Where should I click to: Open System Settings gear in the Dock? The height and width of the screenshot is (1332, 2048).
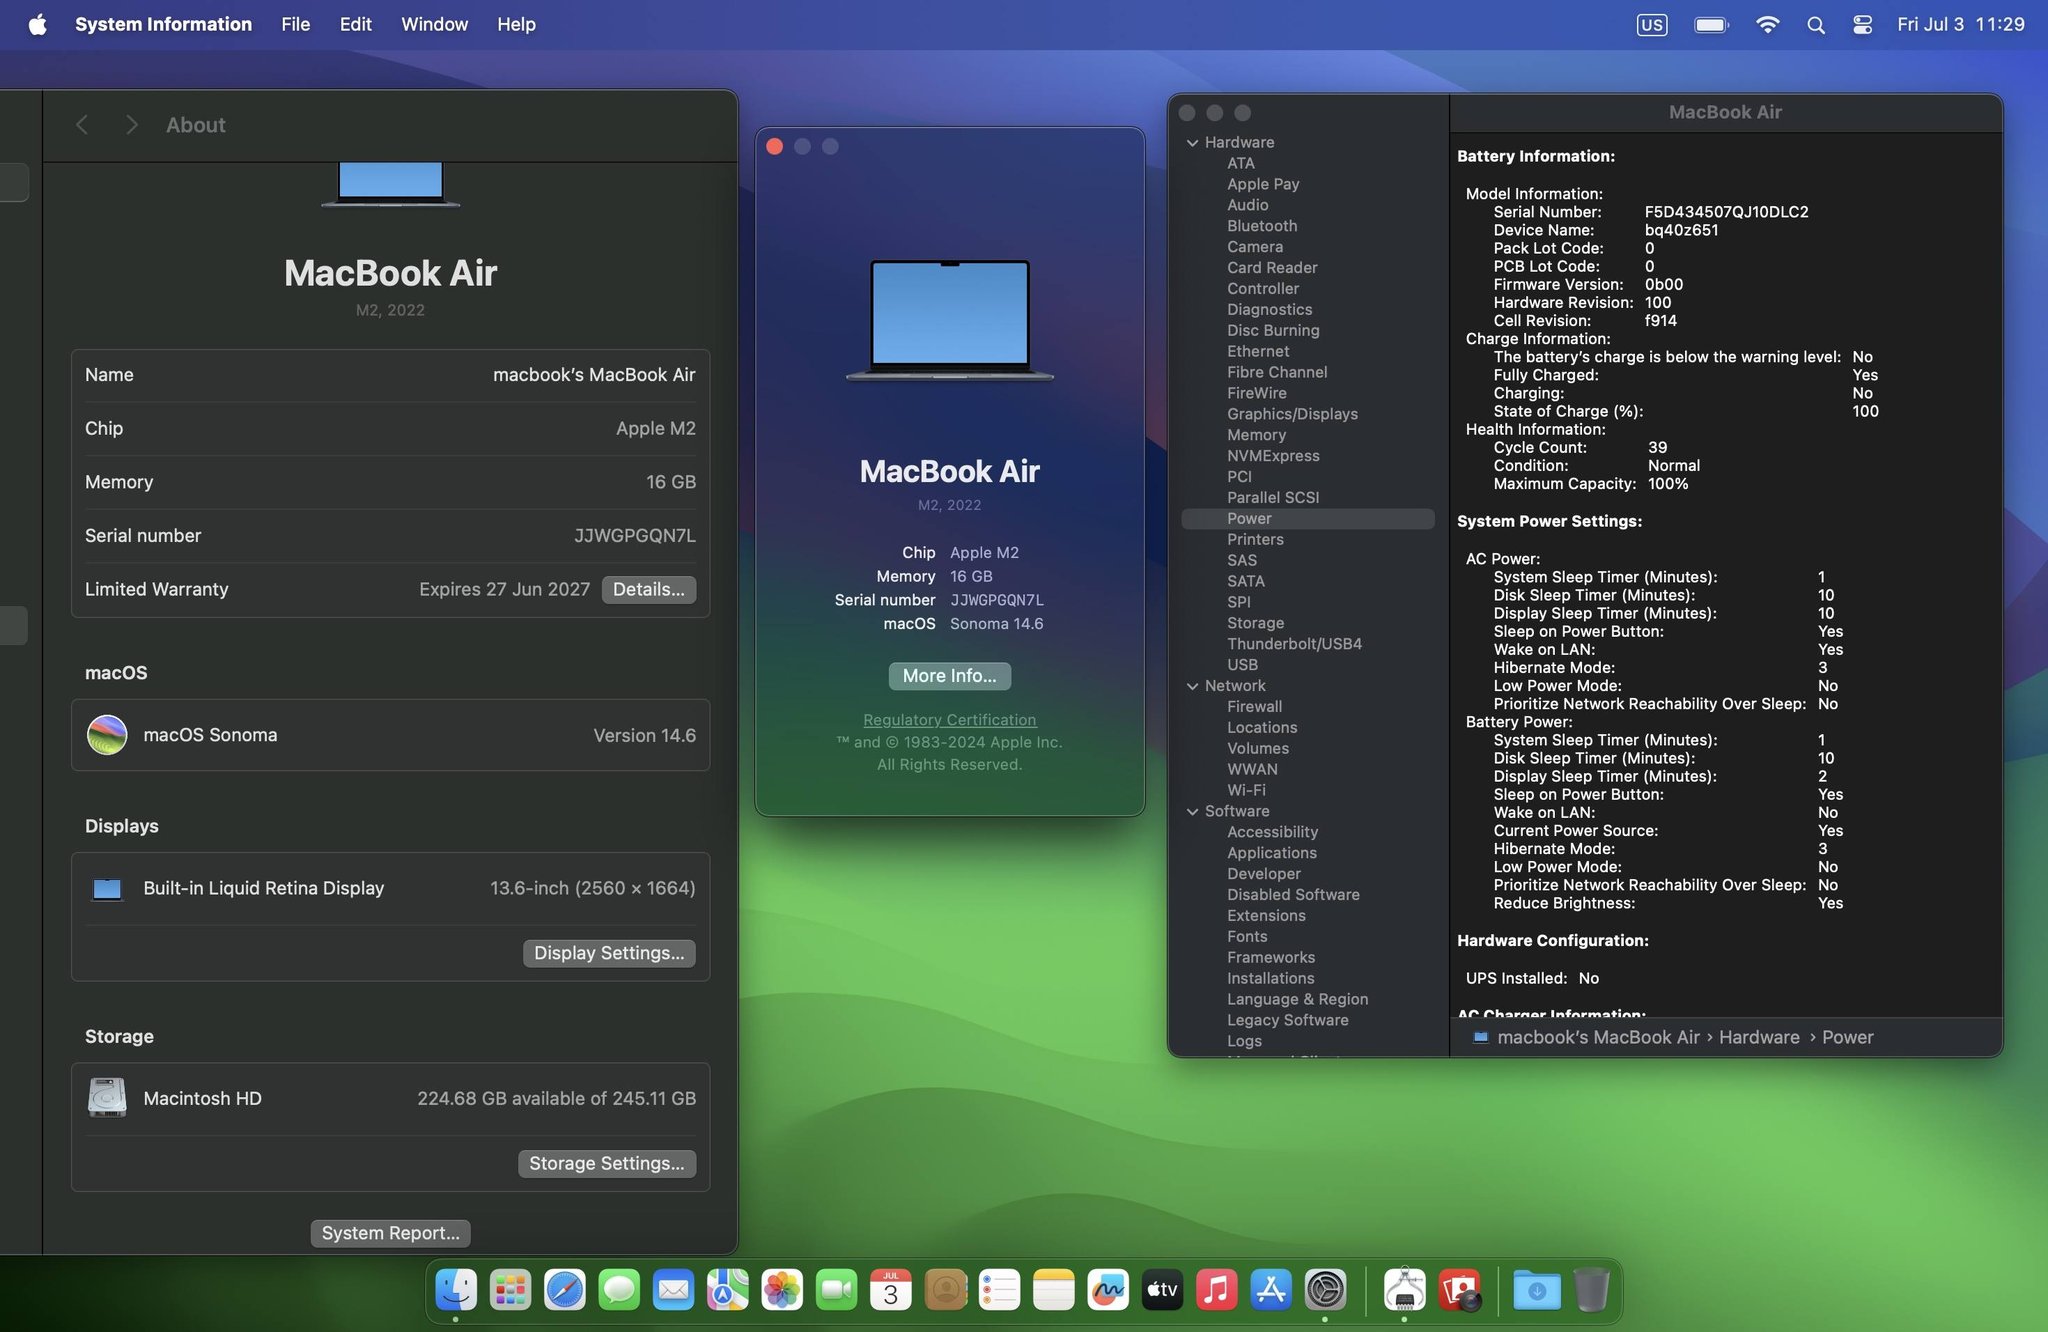(x=1325, y=1290)
